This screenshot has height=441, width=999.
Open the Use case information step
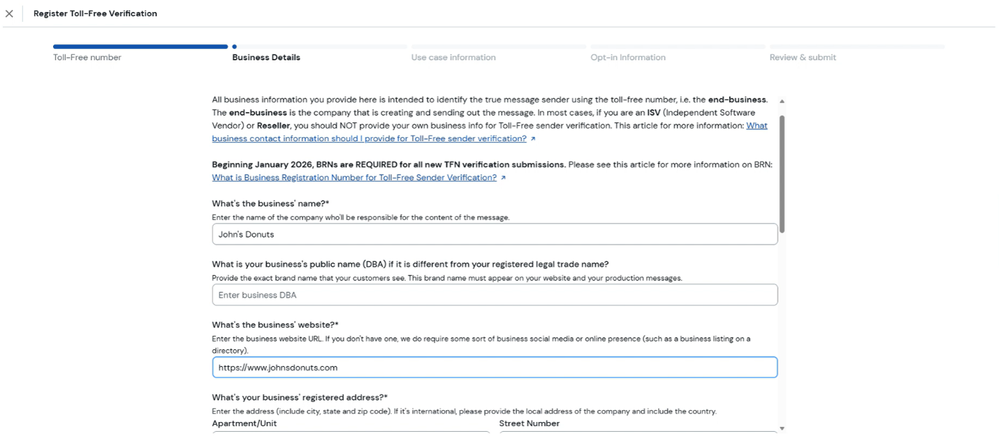(x=454, y=57)
